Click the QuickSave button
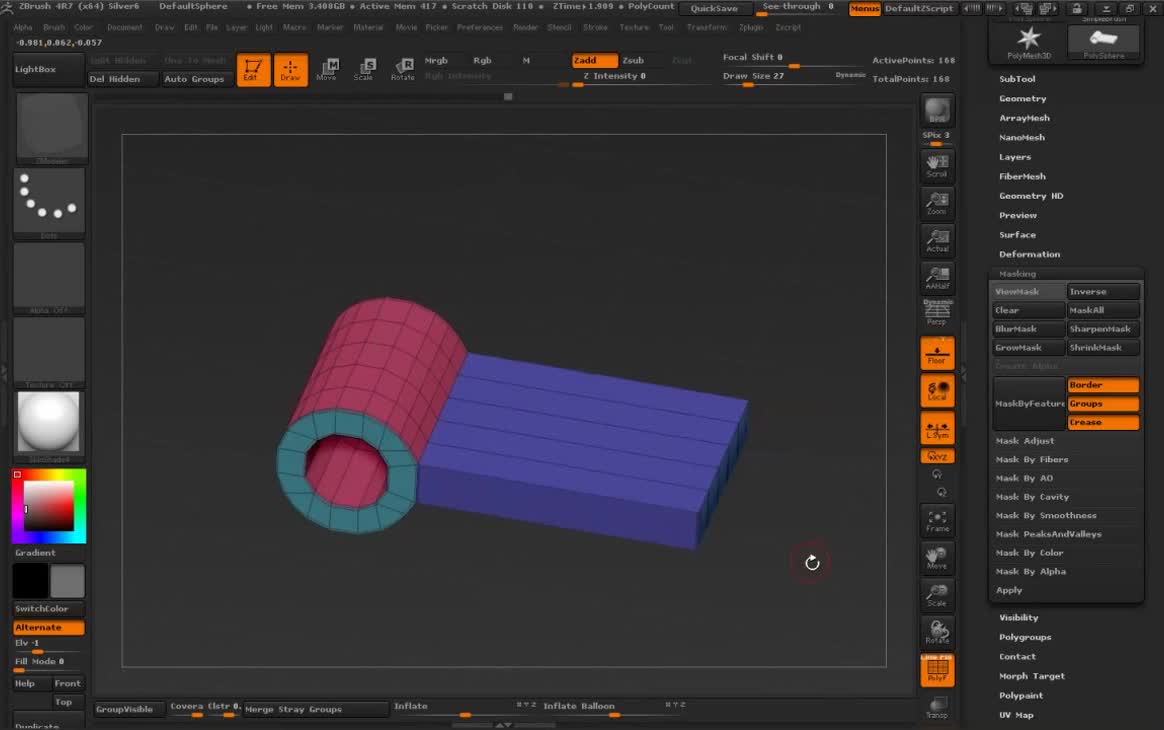The height and width of the screenshot is (730, 1164). point(714,9)
